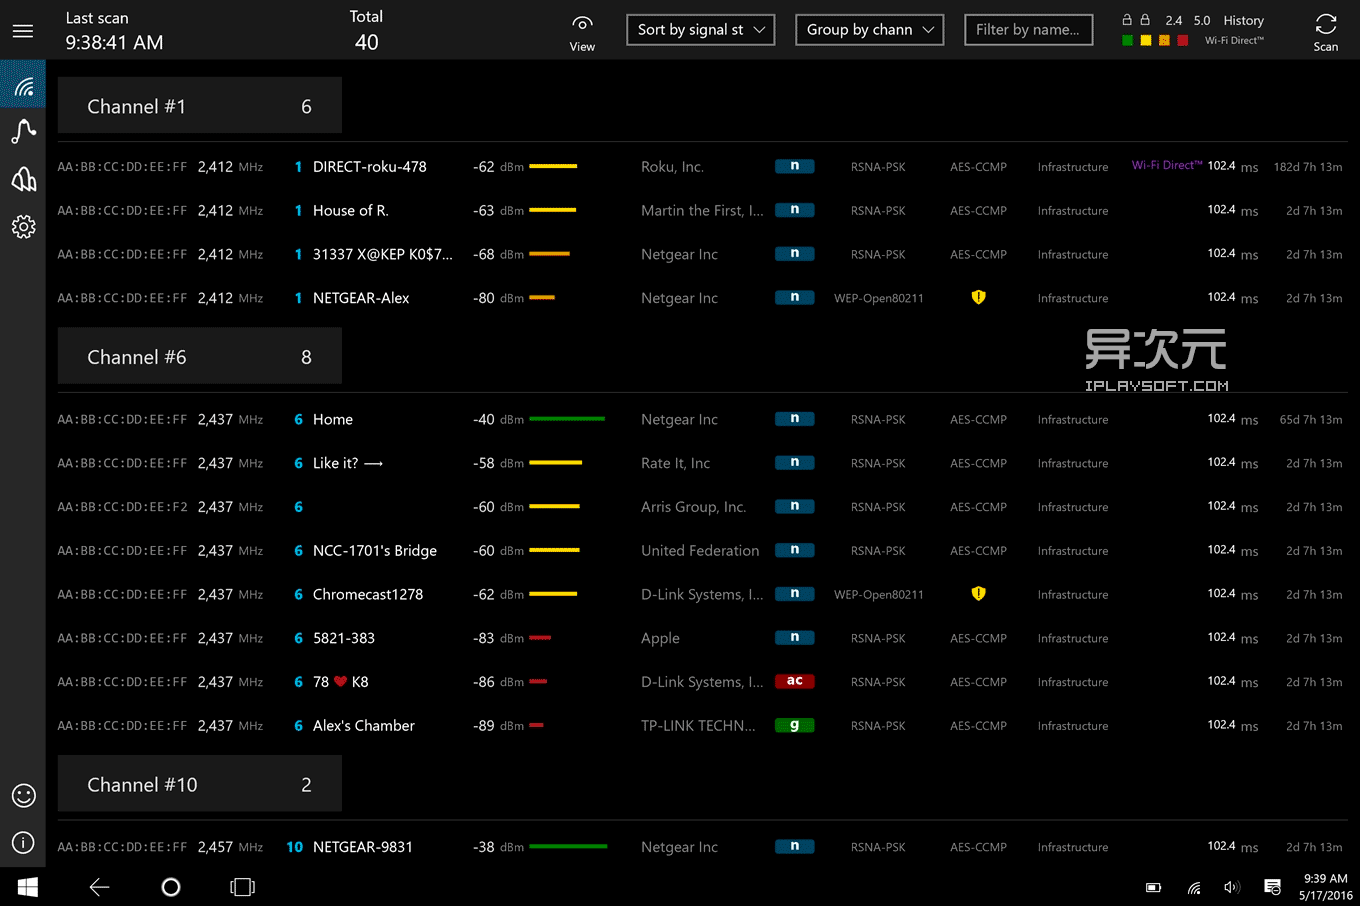
Task: Toggle the History filter
Action: pyautogui.click(x=1244, y=20)
